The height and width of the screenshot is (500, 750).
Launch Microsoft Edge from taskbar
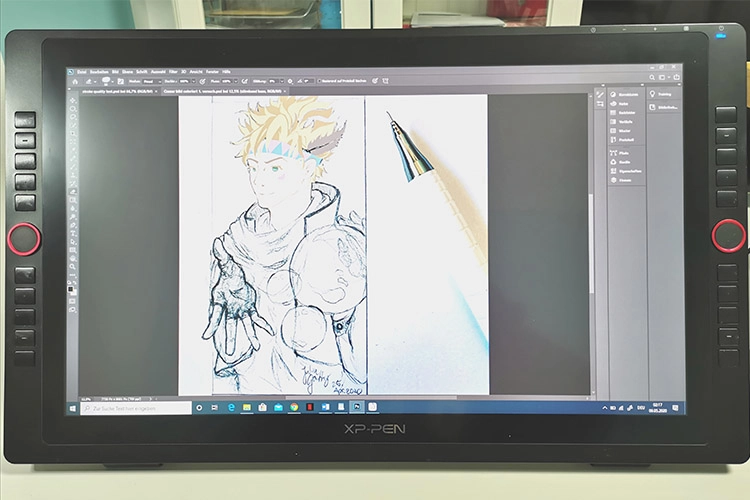point(232,407)
